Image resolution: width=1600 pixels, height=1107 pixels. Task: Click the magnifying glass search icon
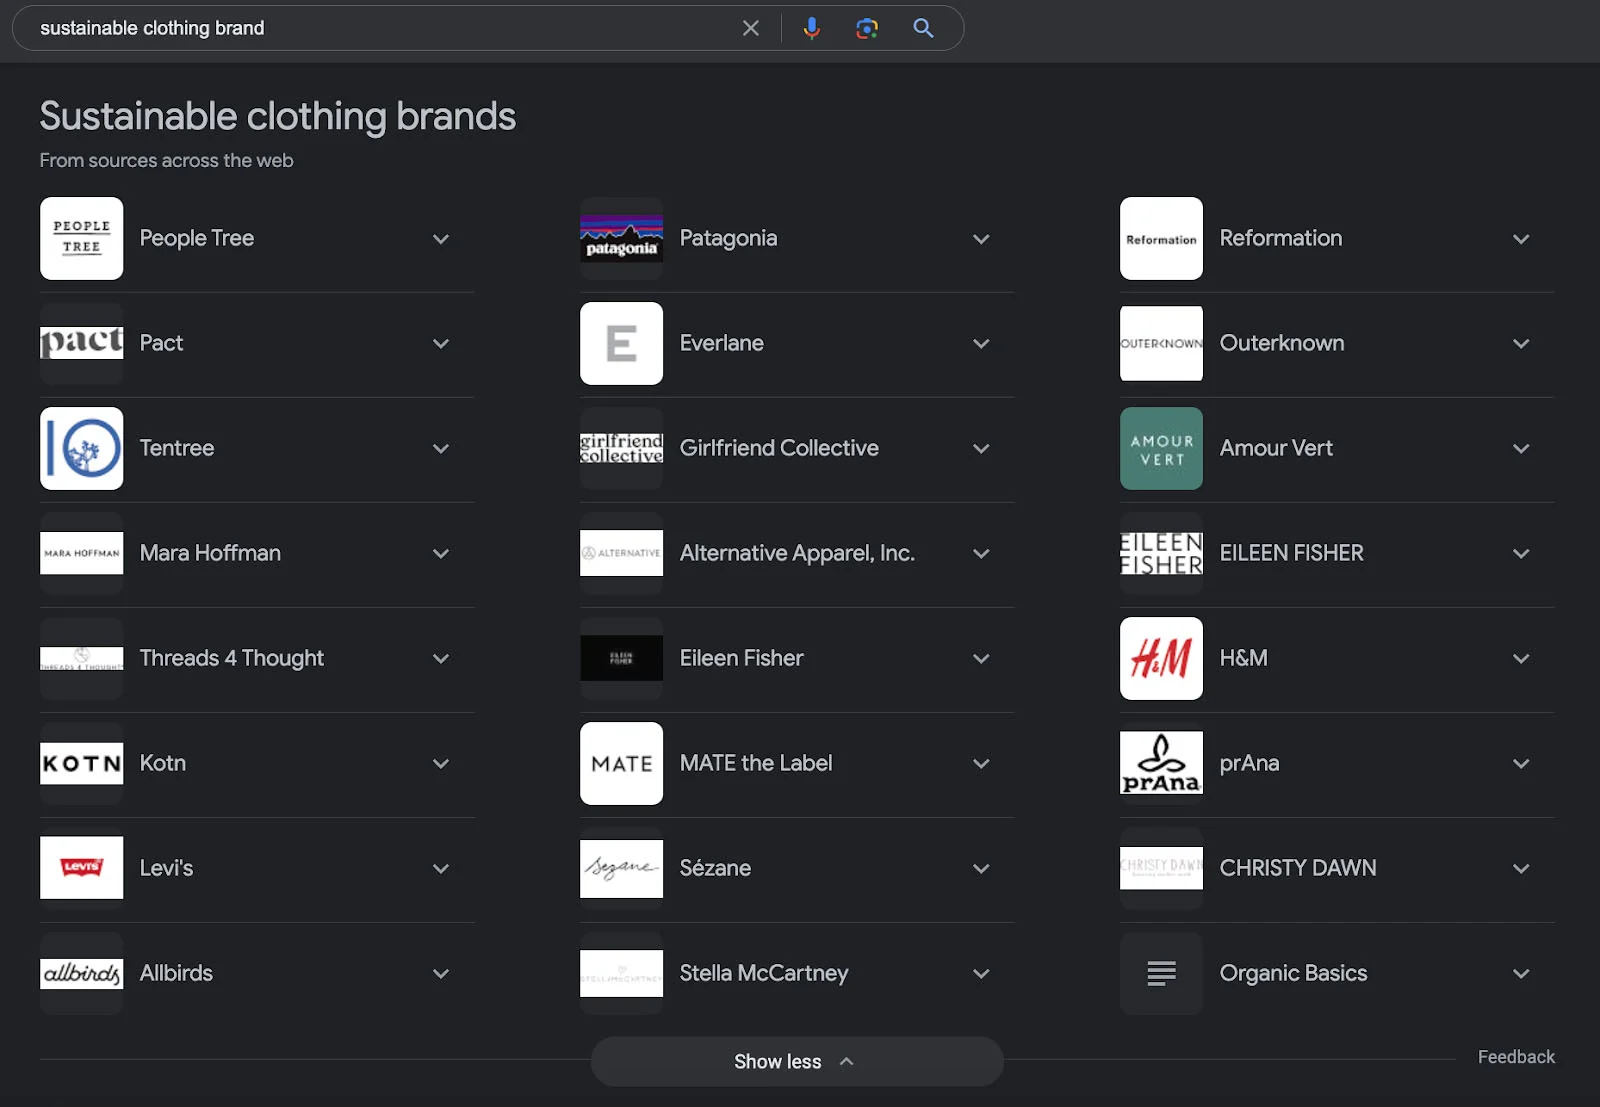[924, 28]
